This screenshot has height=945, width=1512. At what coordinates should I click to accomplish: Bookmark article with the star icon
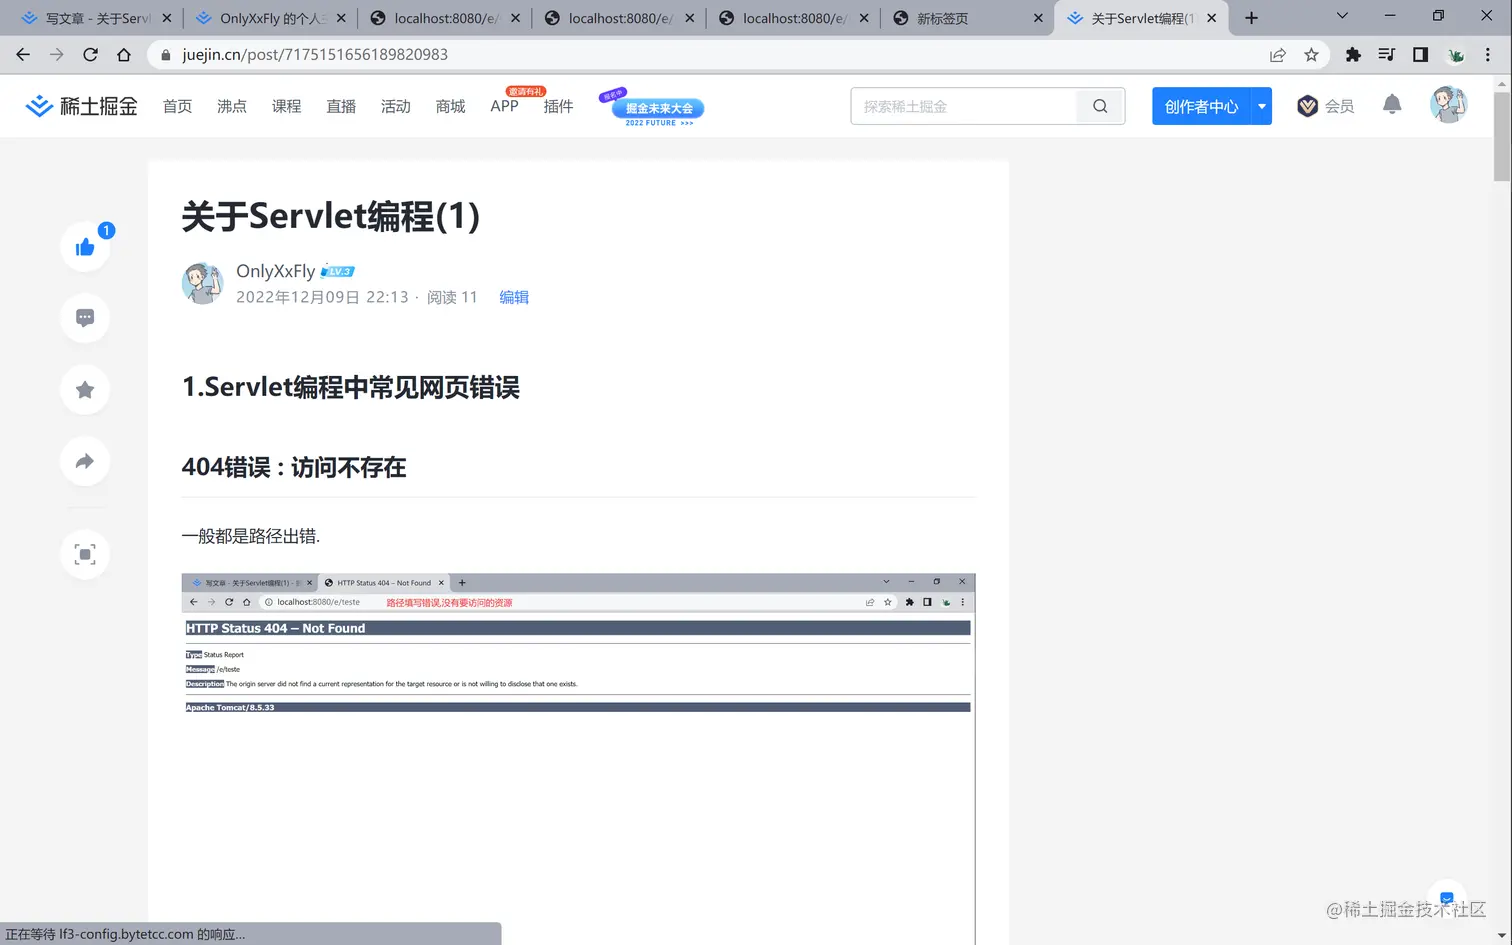[x=85, y=390]
